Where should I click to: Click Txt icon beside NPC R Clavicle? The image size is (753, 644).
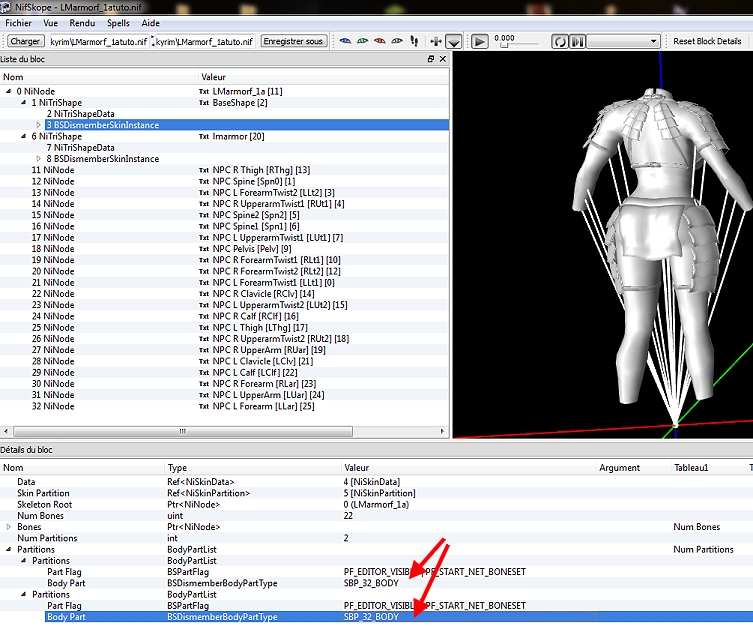coord(204,294)
